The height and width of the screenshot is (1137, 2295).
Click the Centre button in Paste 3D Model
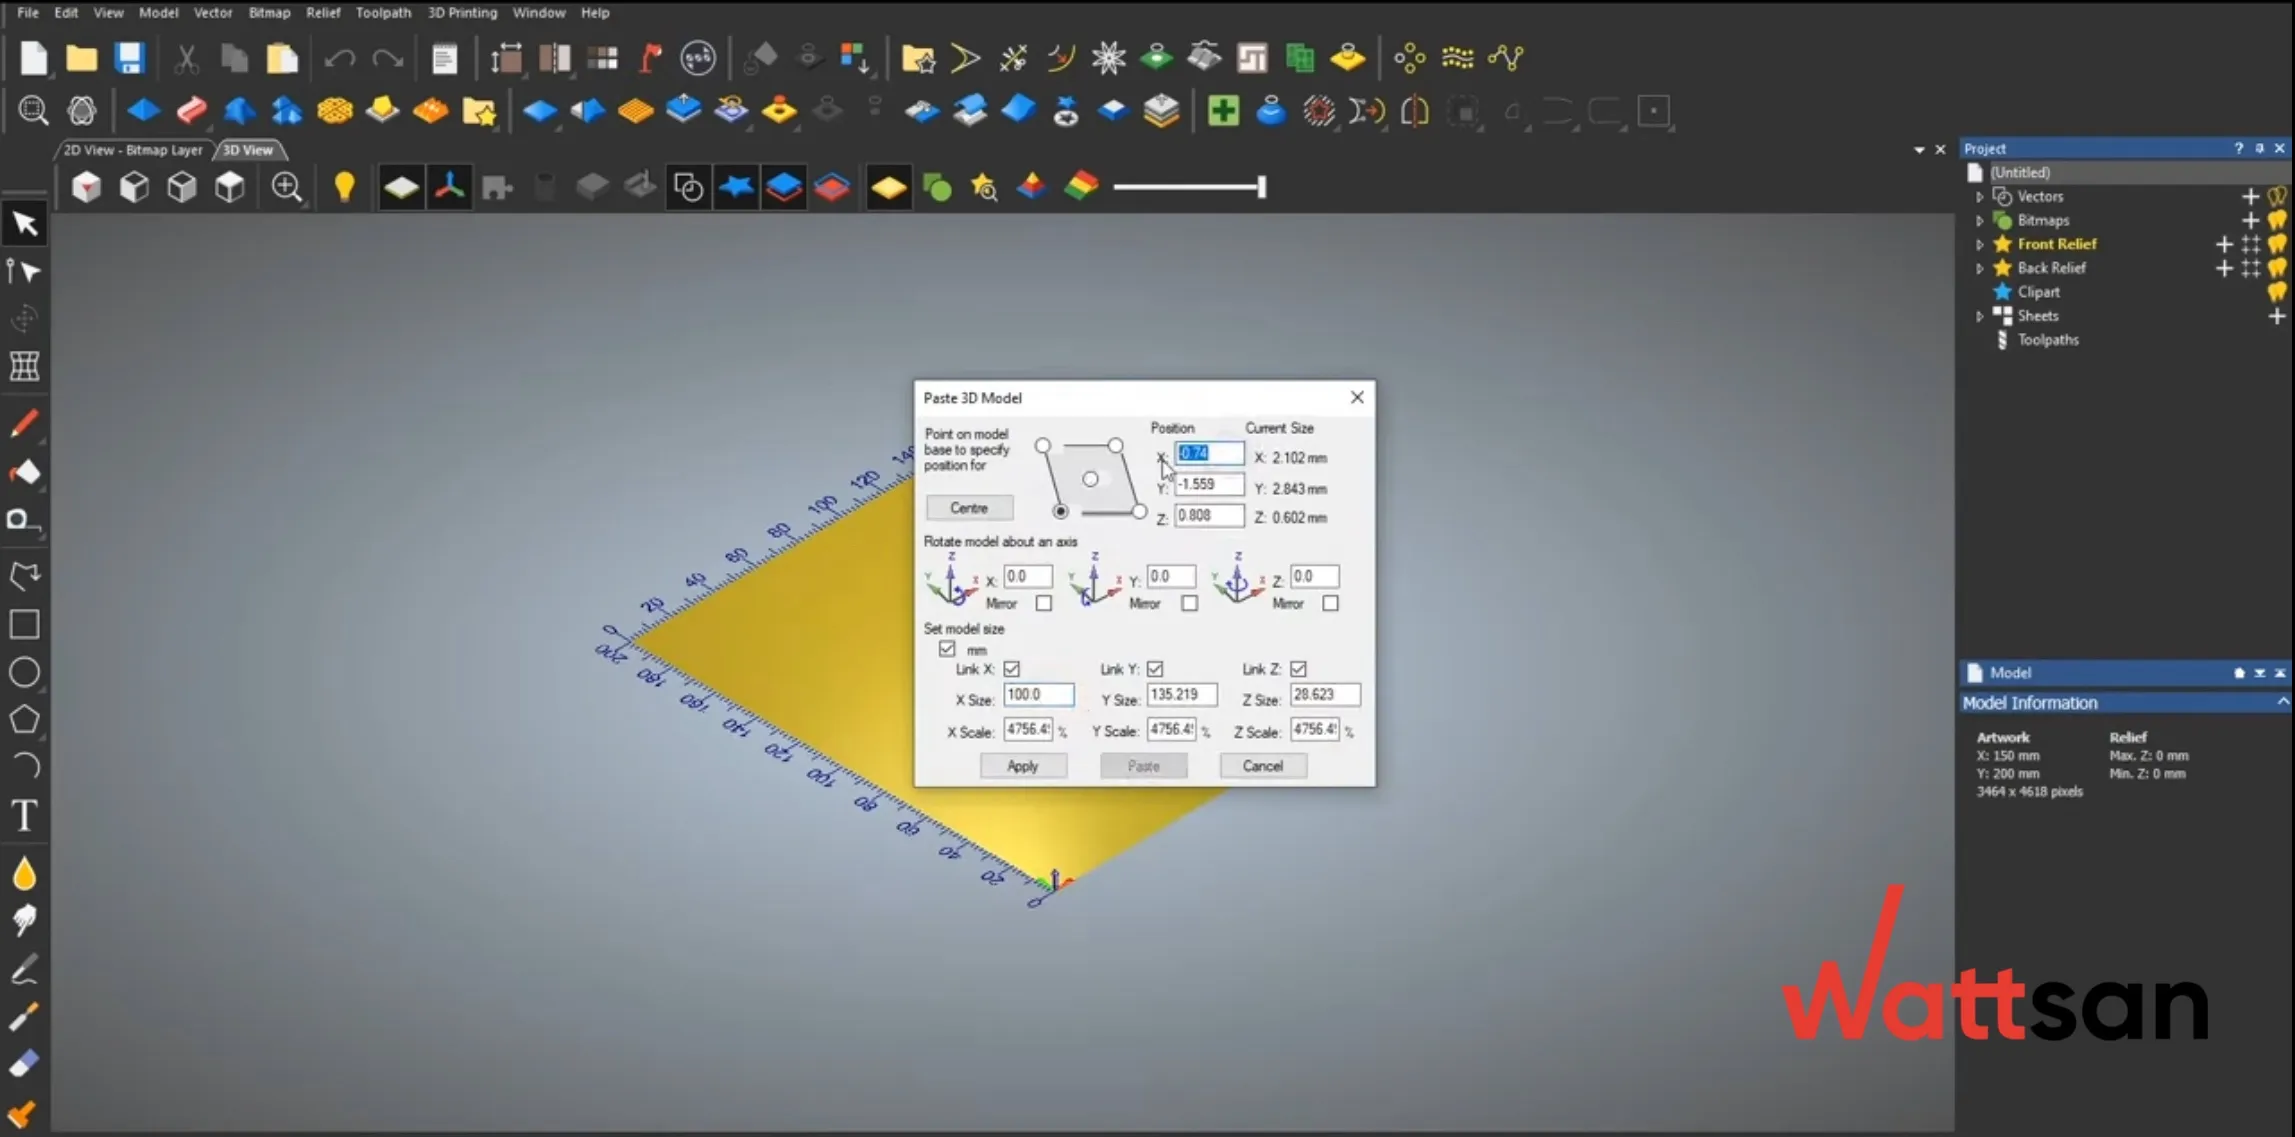[968, 508]
